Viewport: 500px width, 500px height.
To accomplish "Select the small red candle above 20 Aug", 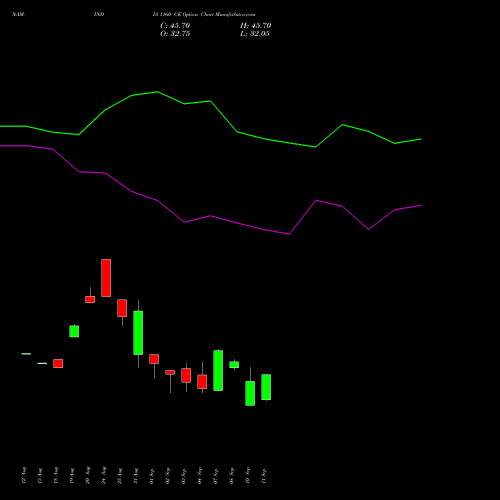I will click(x=90, y=299).
